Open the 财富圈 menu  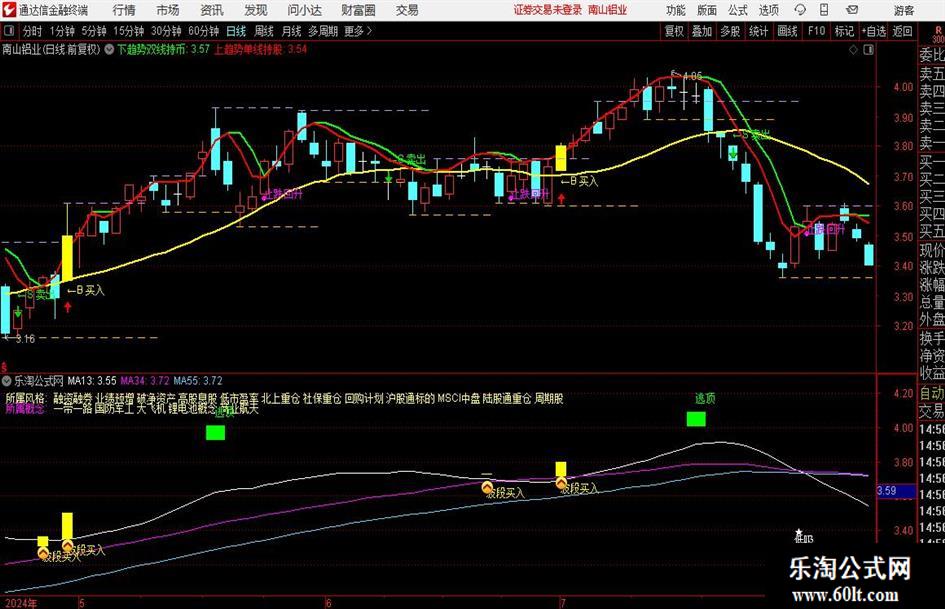(x=358, y=10)
